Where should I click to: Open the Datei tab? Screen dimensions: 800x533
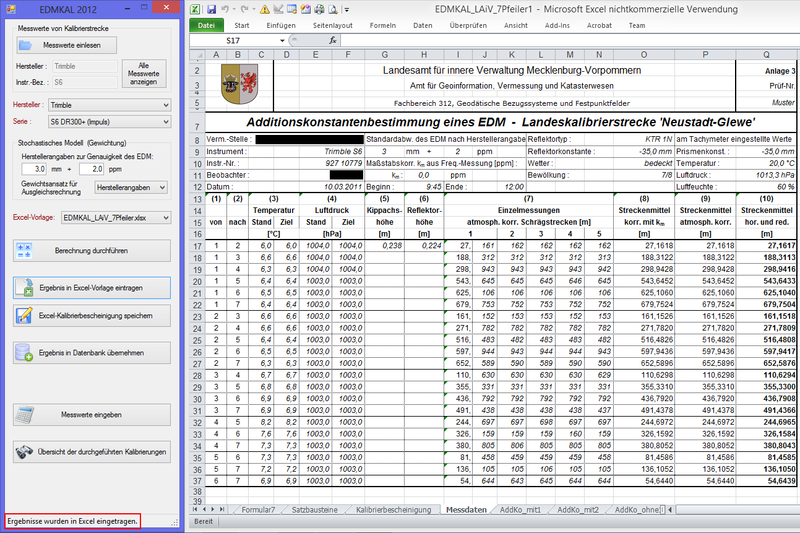(206, 25)
